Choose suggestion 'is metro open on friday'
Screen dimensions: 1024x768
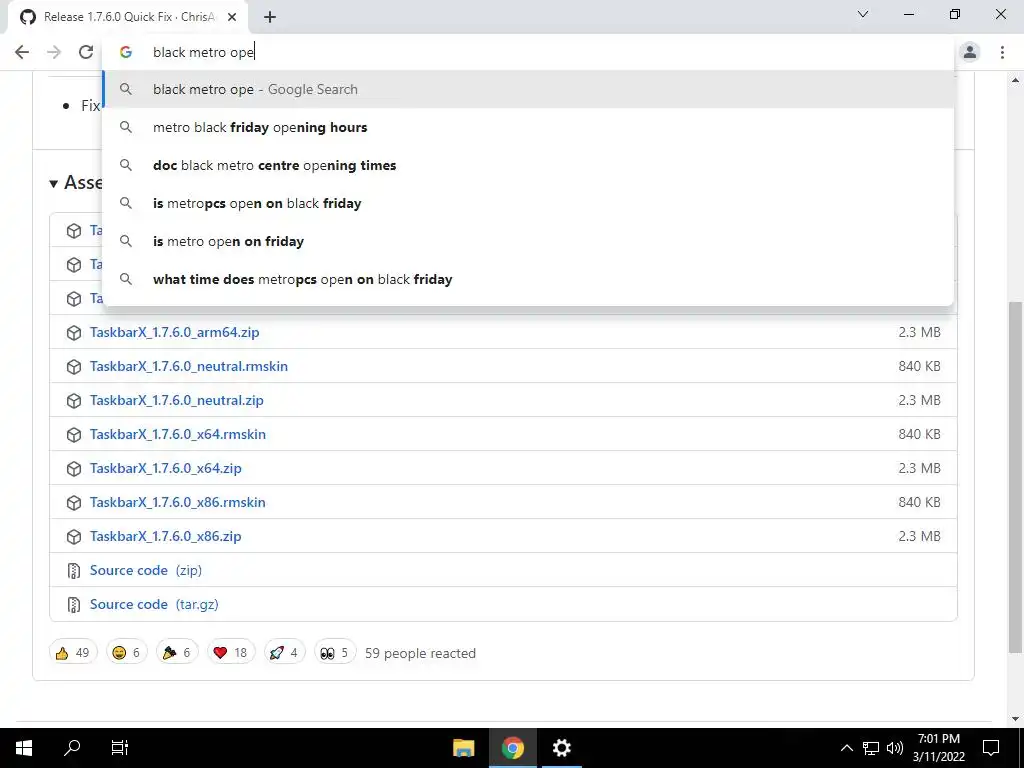529,241
